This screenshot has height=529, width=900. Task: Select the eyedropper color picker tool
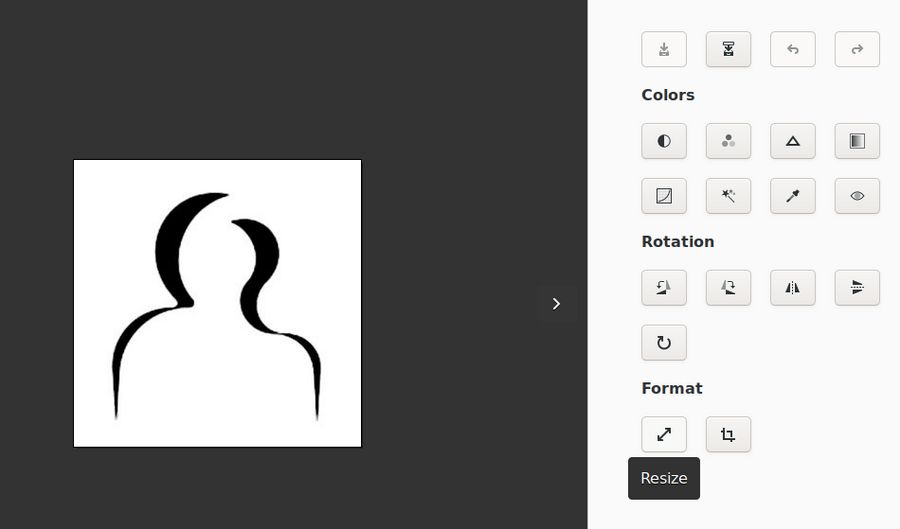click(x=793, y=196)
